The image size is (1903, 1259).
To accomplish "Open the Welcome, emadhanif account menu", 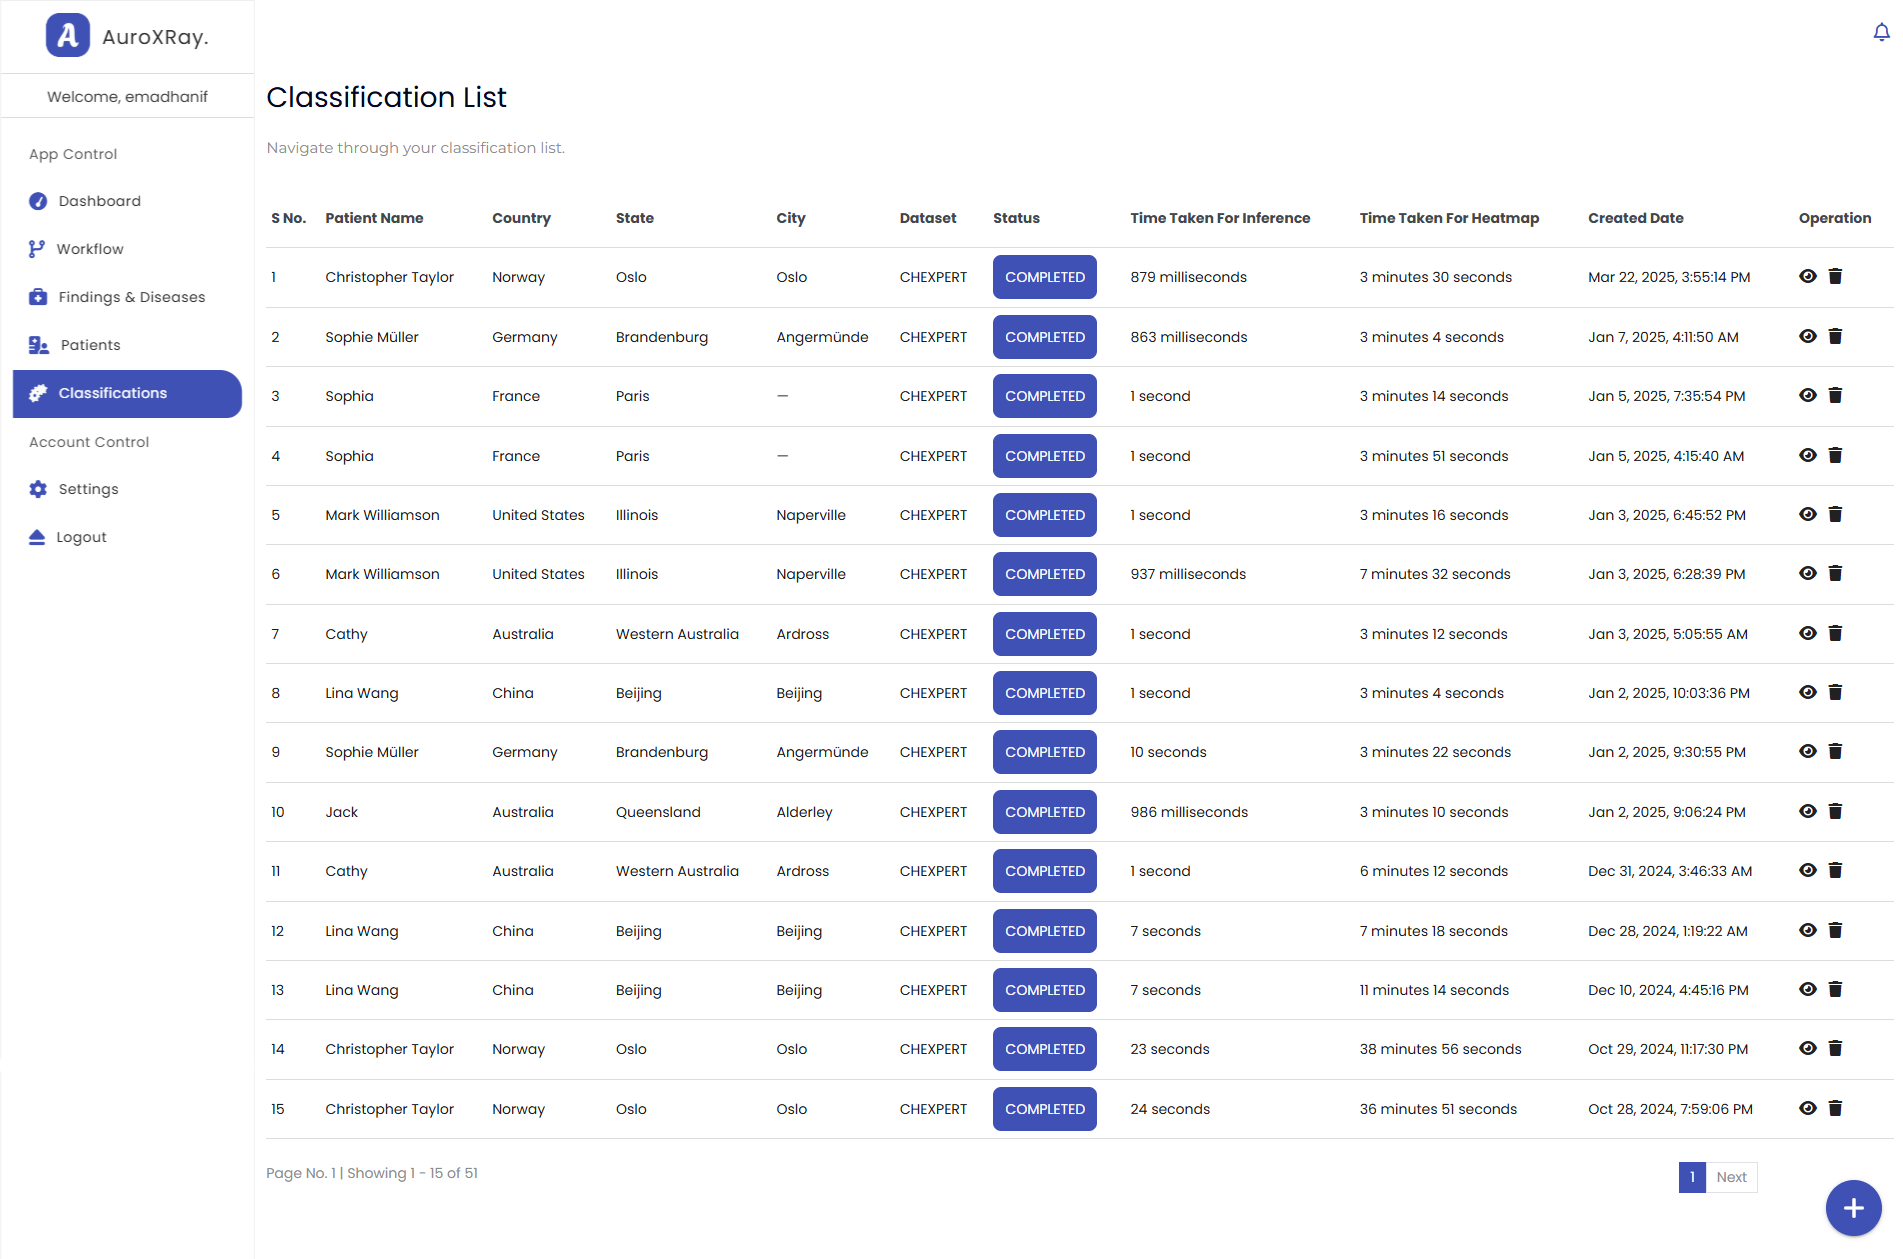I will [127, 96].
